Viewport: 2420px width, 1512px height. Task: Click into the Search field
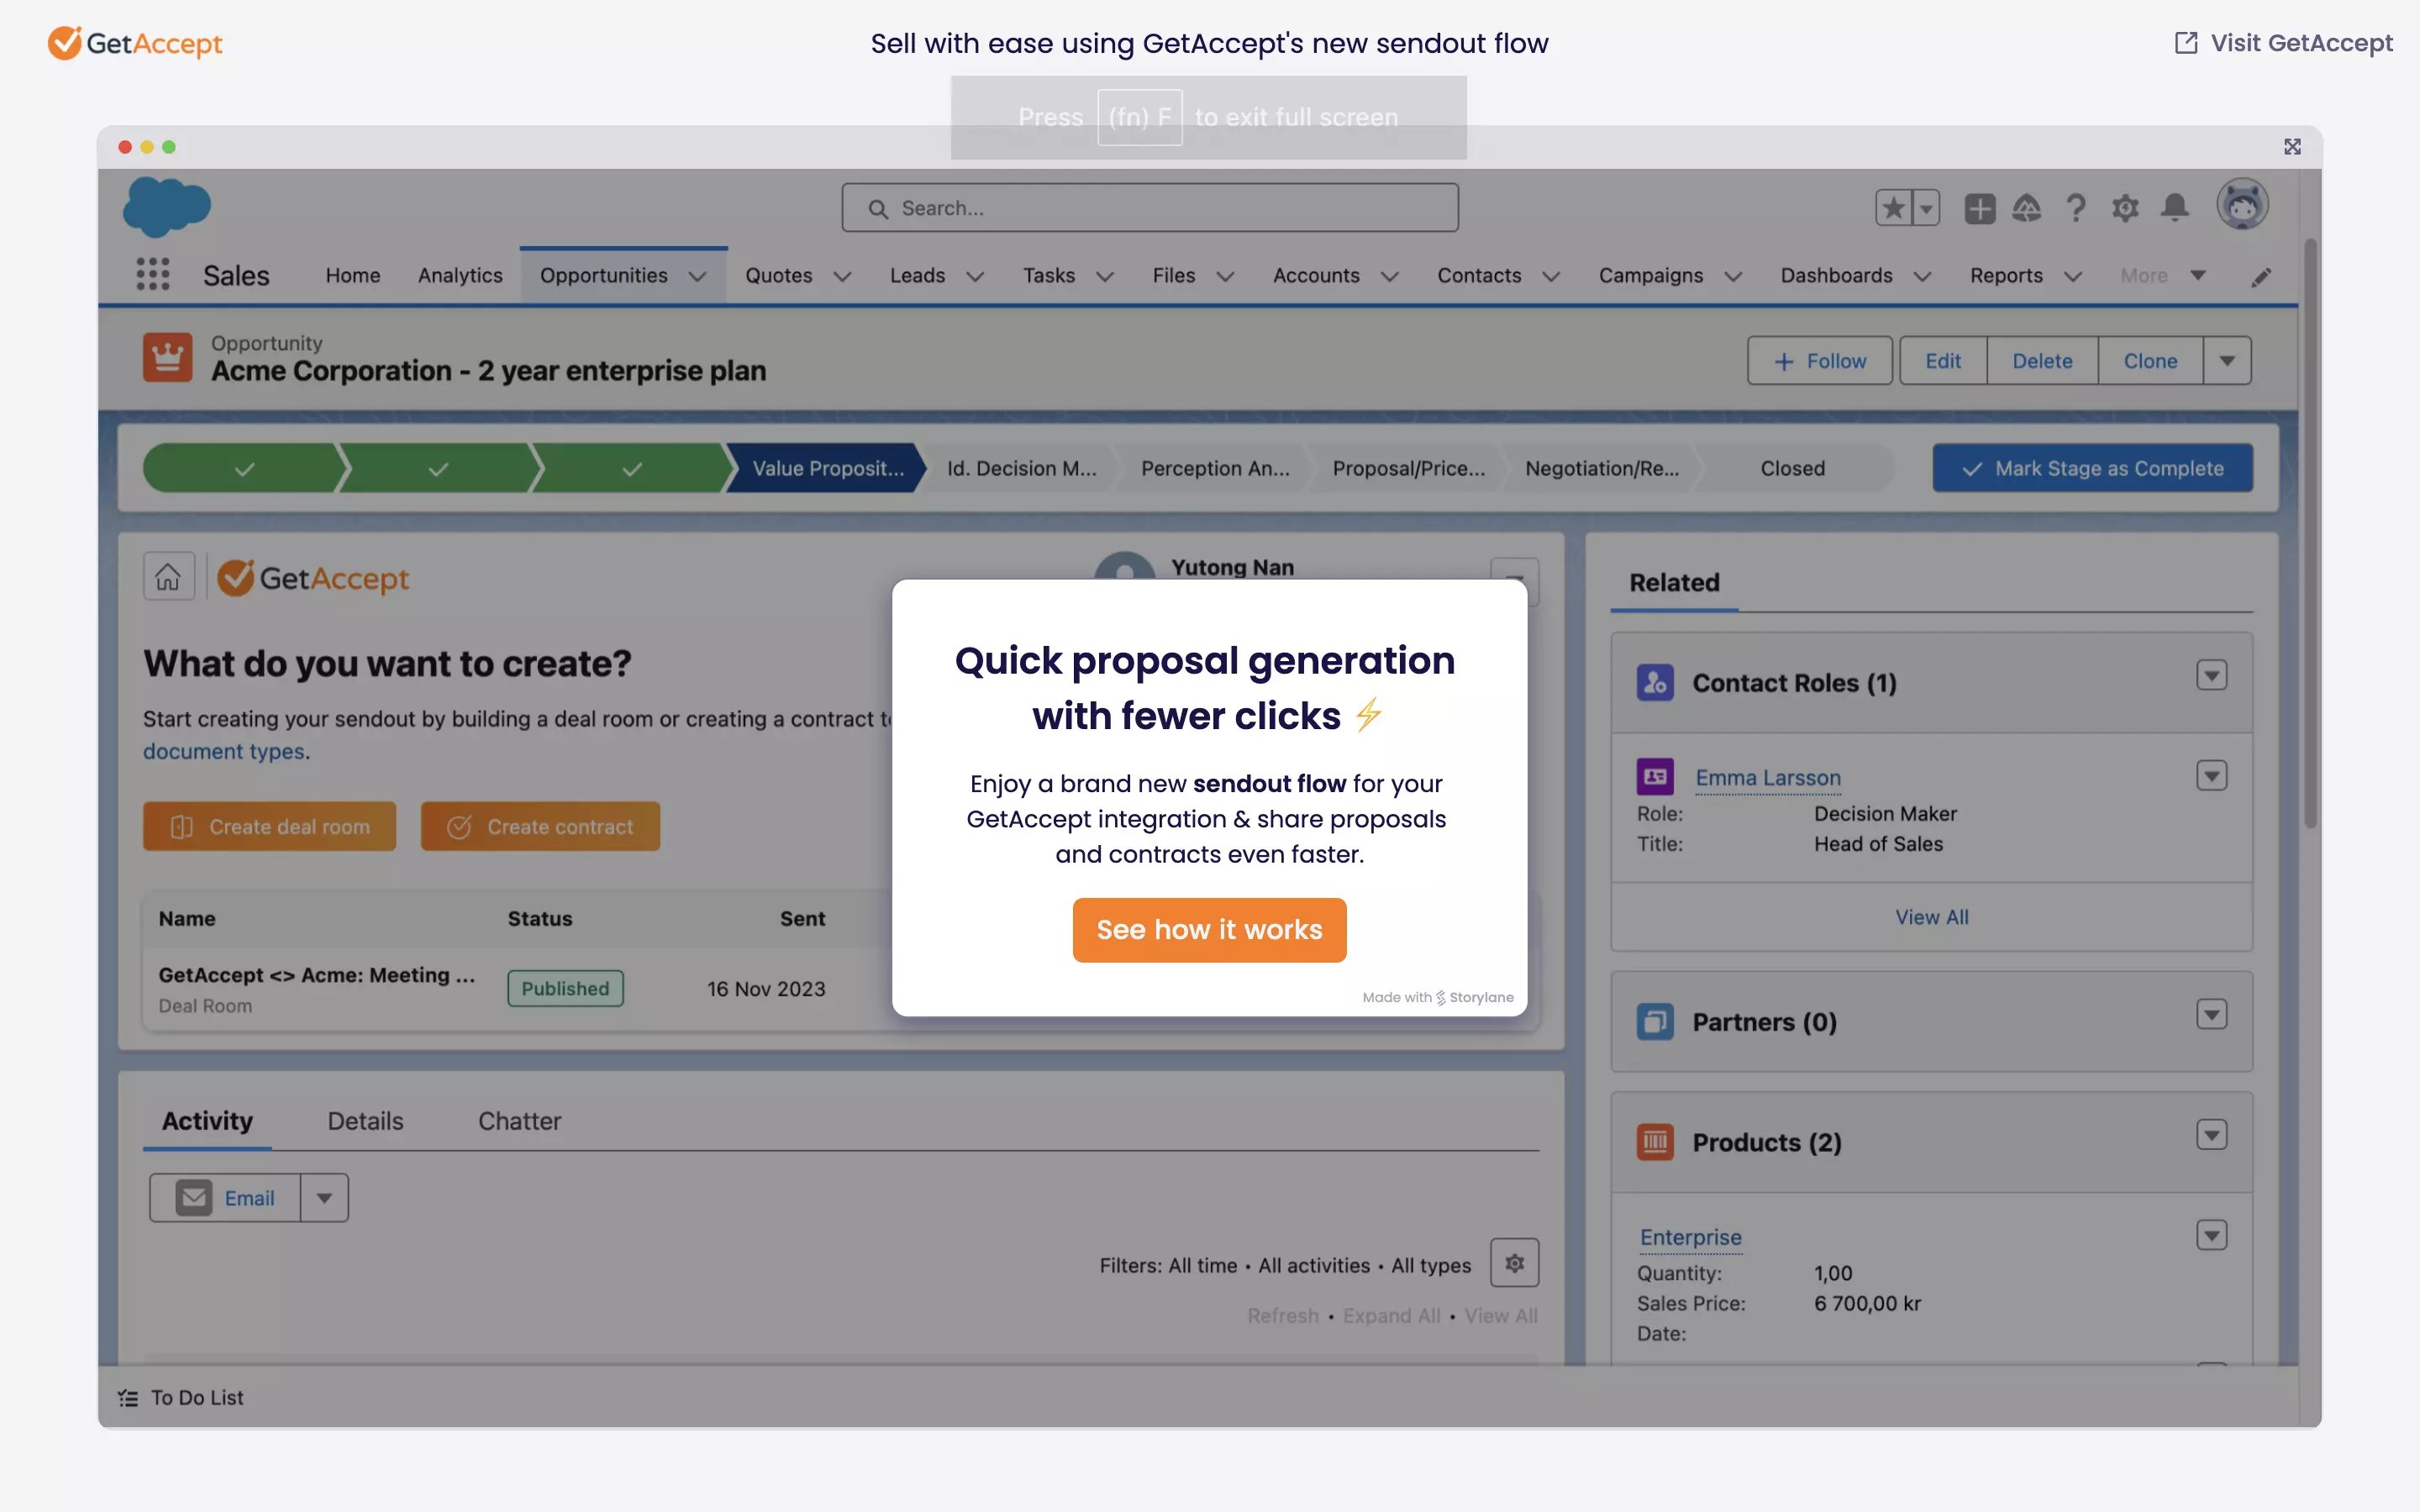(1150, 208)
